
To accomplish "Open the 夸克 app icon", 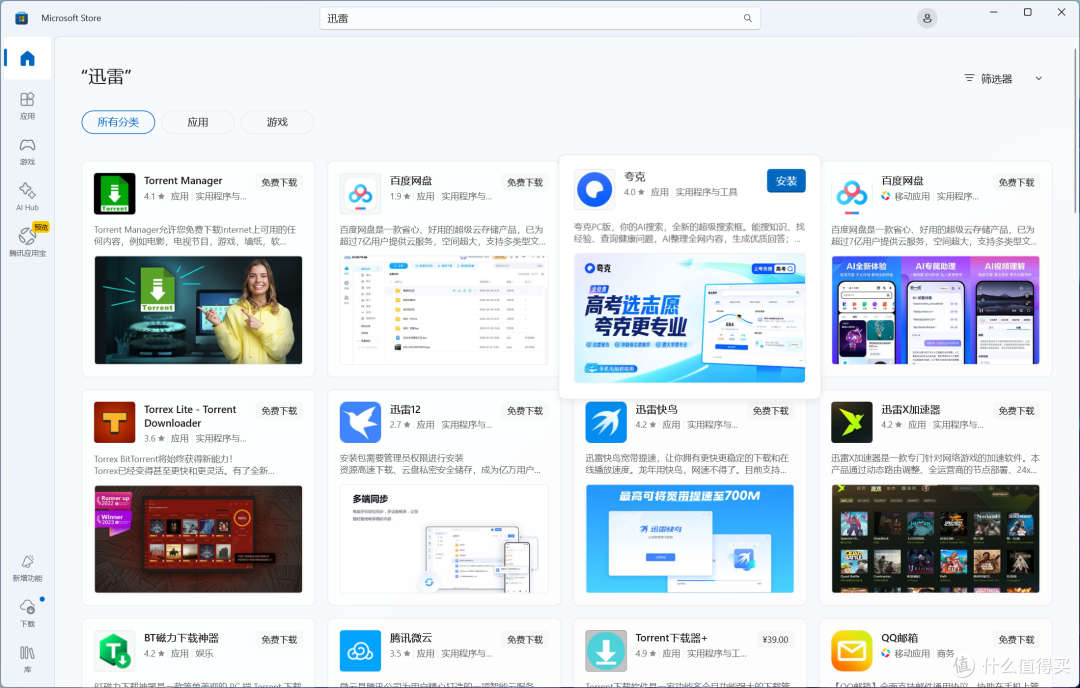I will coord(594,189).
